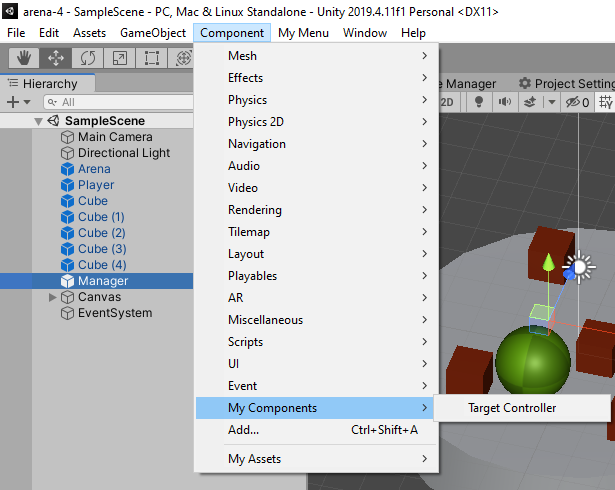Viewport: 615px width, 490px height.
Task: Toggle scene effects icon
Action: tap(530, 102)
